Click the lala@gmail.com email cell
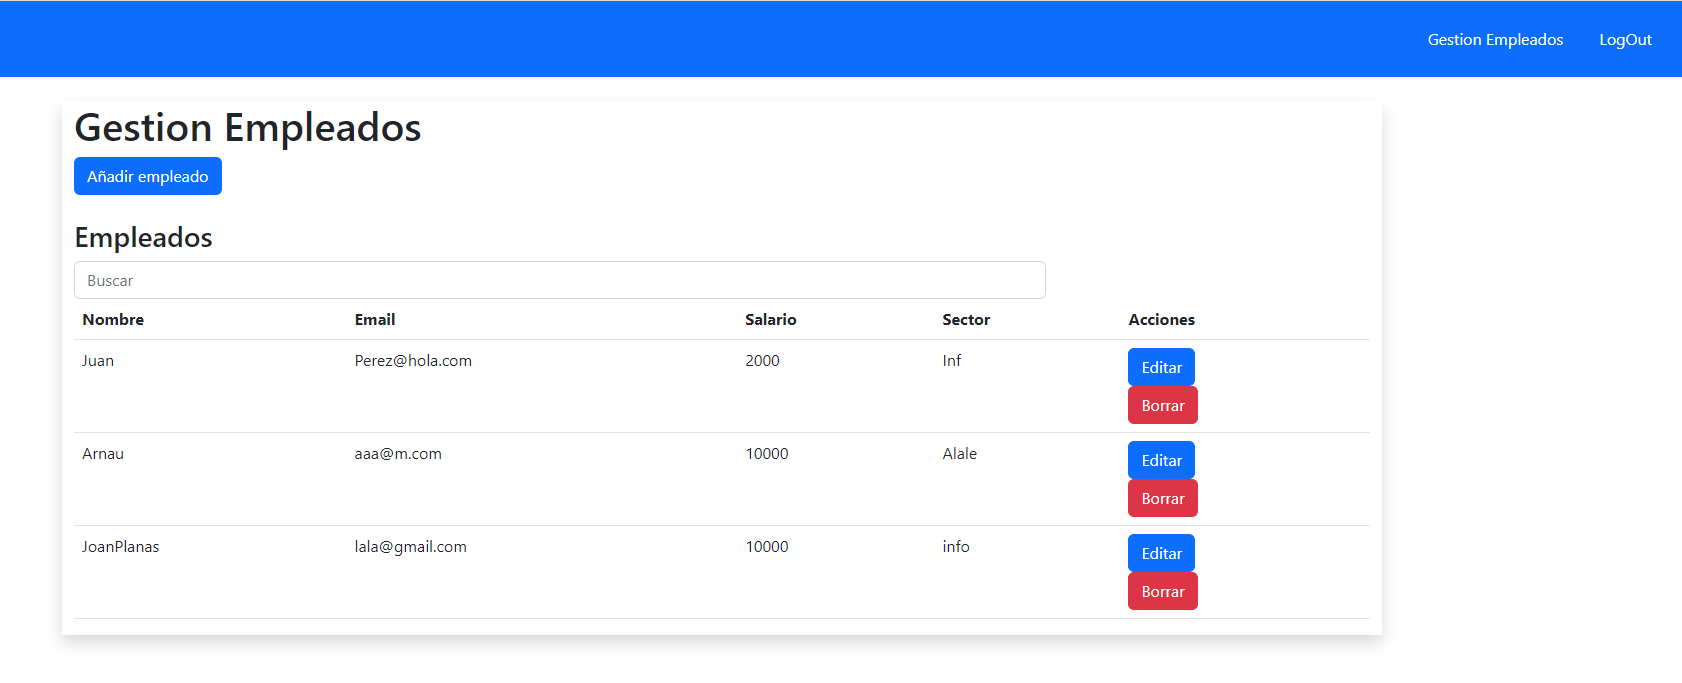Image resolution: width=1682 pixels, height=683 pixels. coord(410,547)
